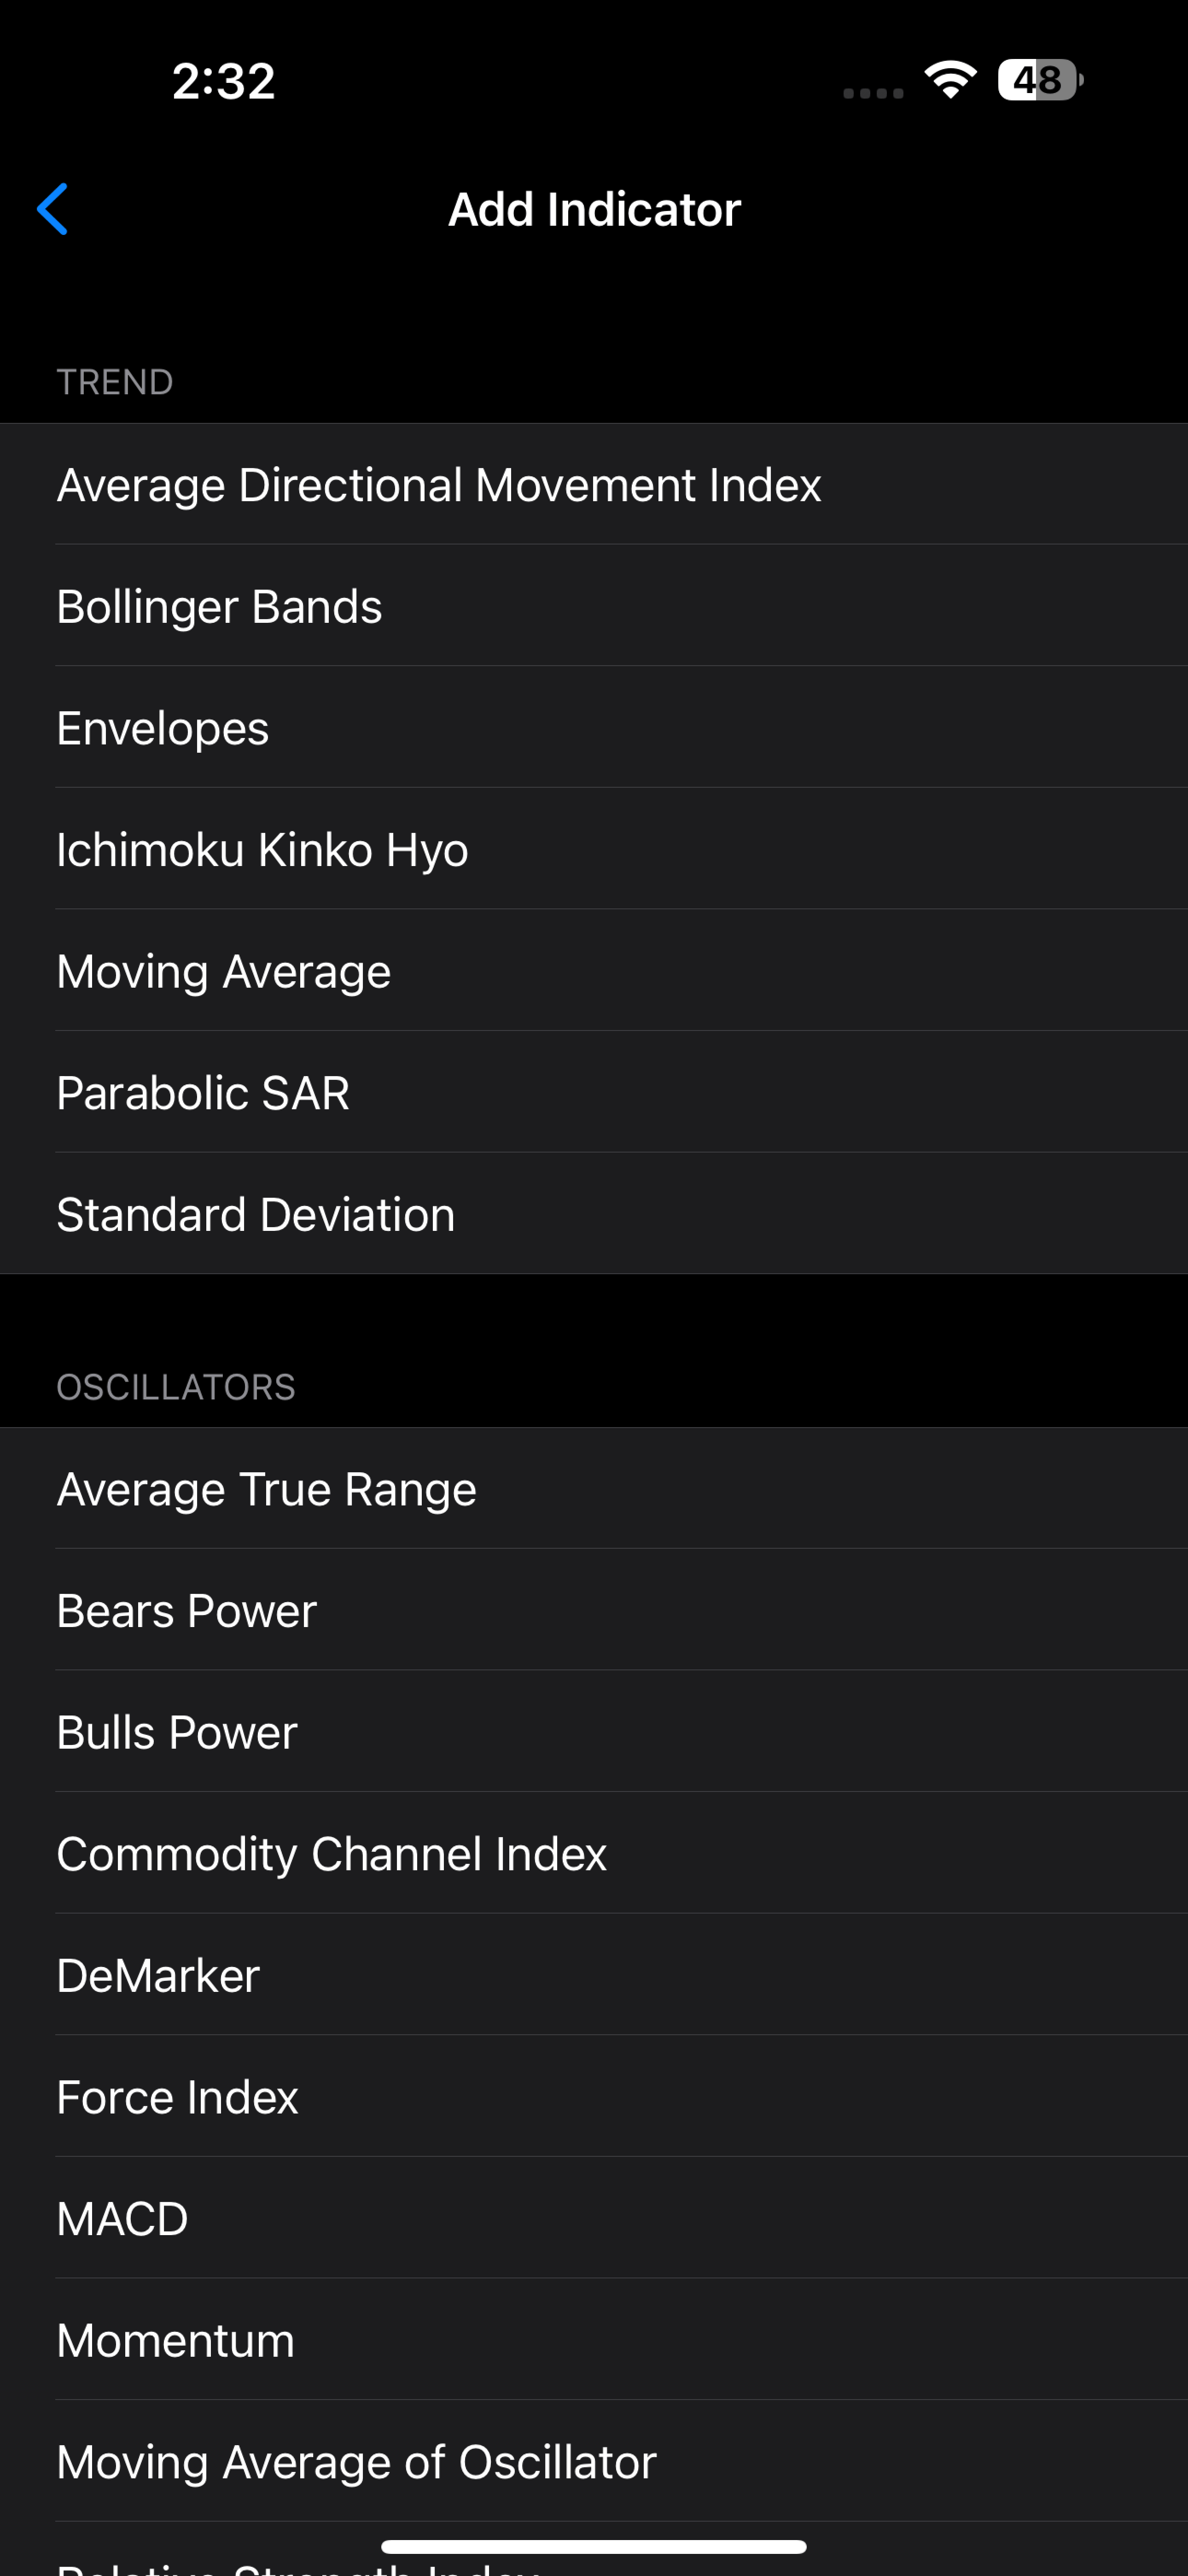The image size is (1188, 2576).
Task: Tap the blue back chevron
Action: [x=52, y=209]
